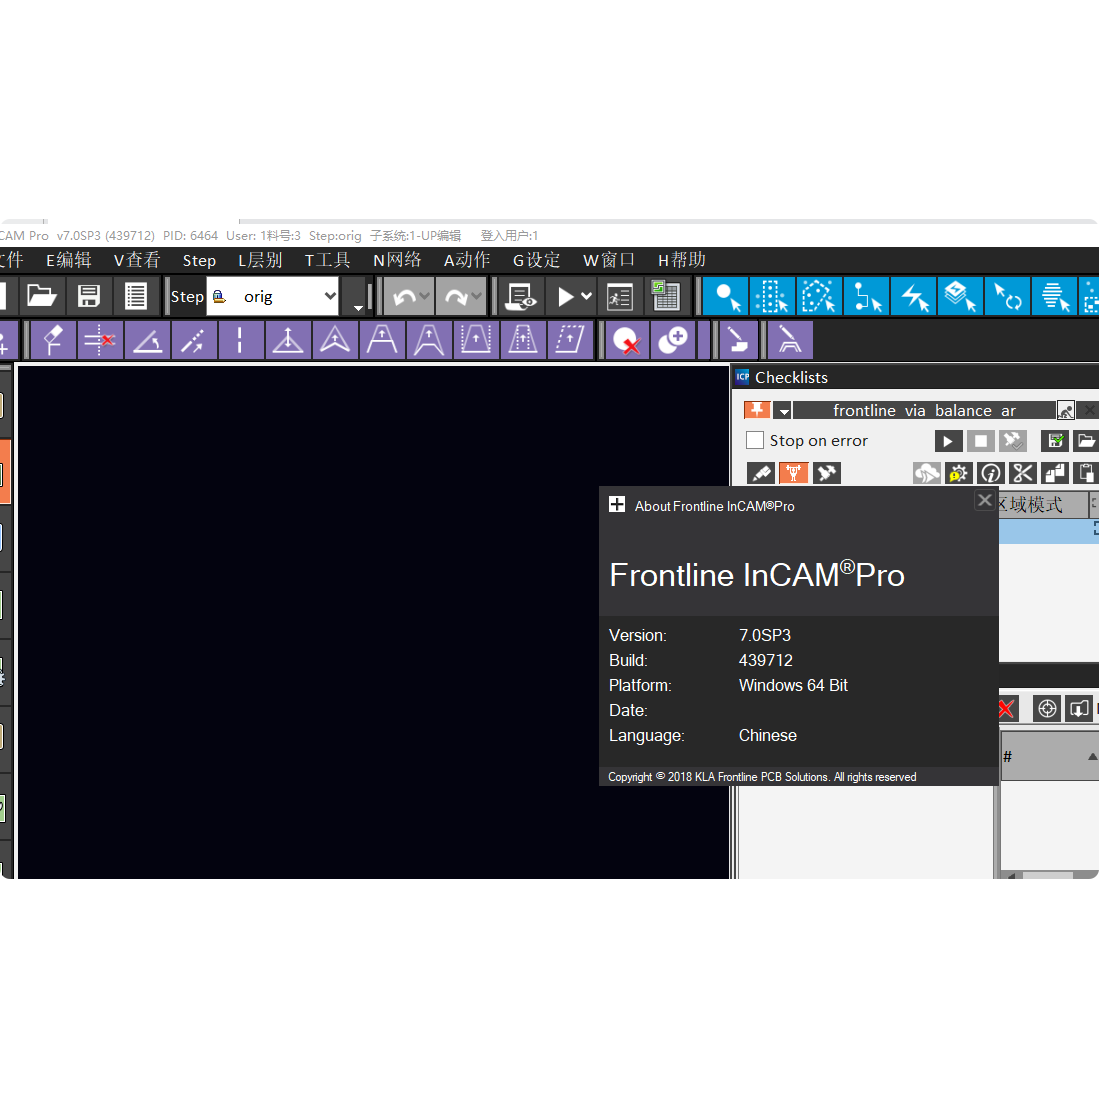Click the cursor with refresh arrows tool
1099x1099 pixels.
(1007, 296)
